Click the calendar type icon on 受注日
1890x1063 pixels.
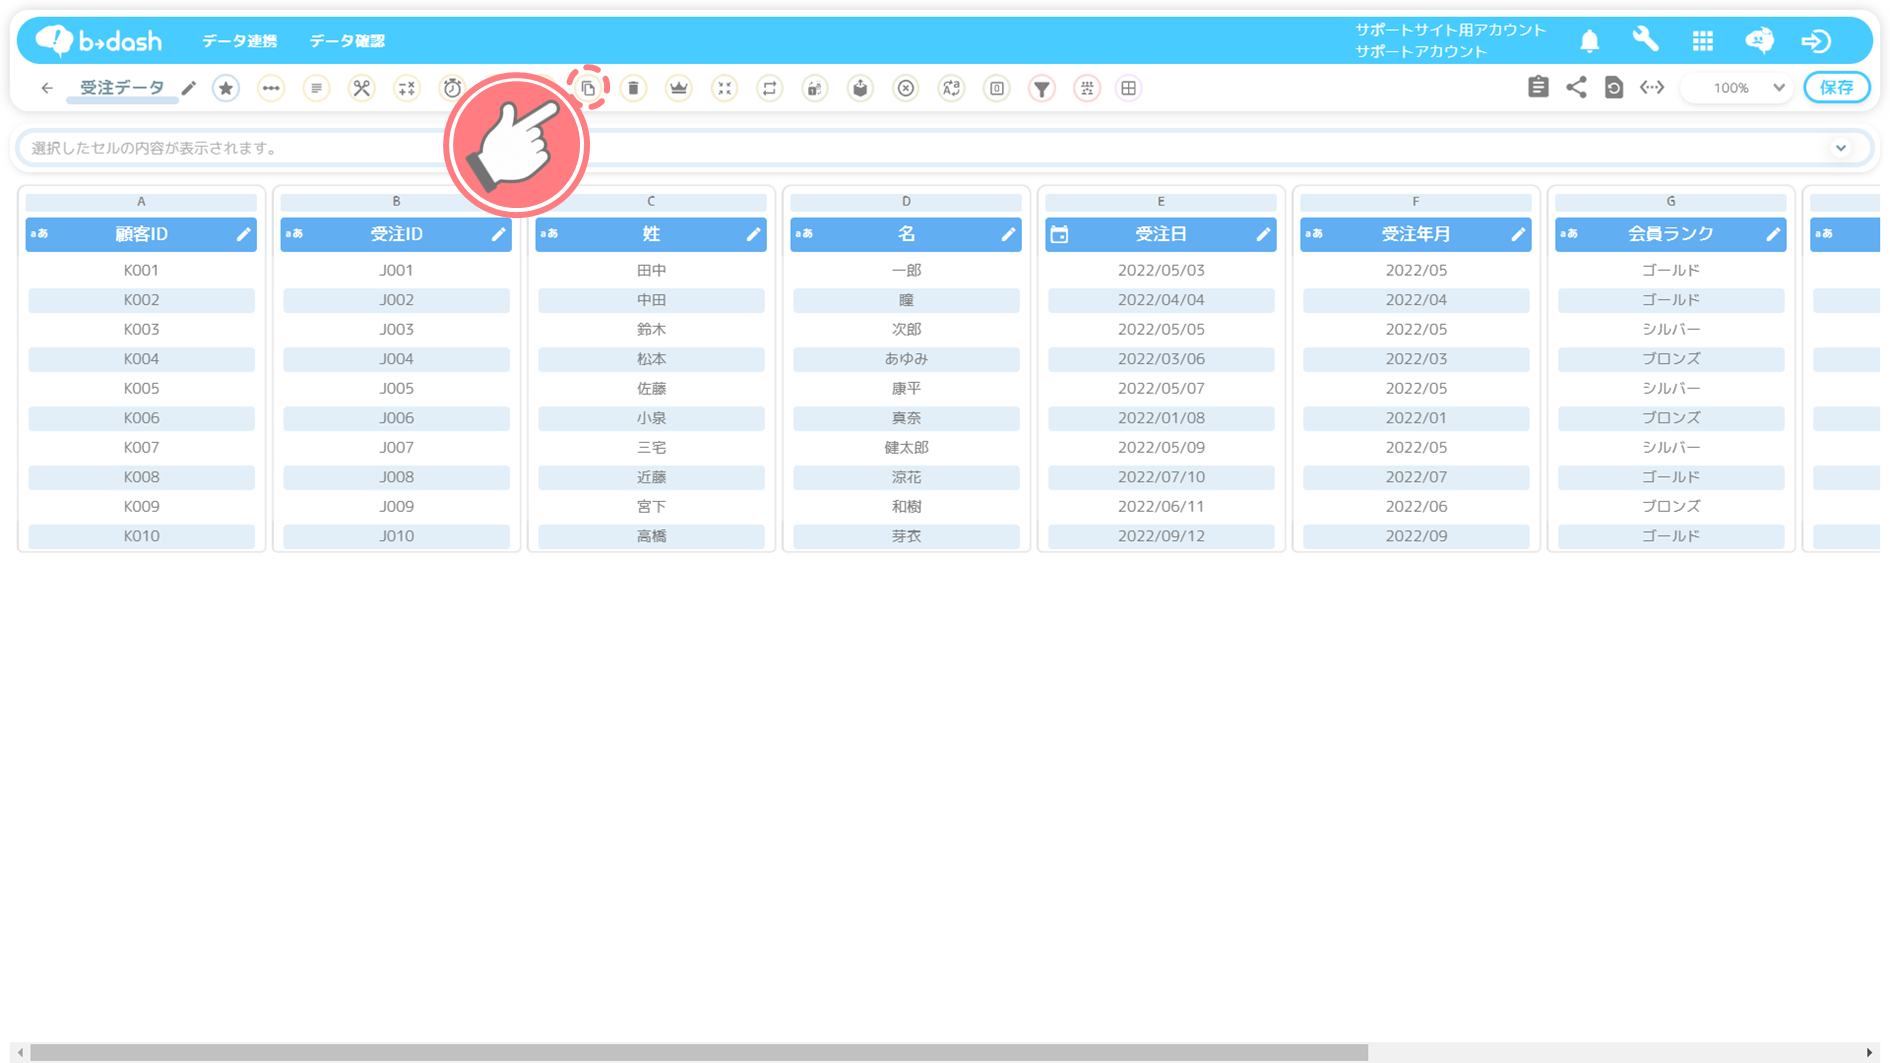coord(1060,234)
